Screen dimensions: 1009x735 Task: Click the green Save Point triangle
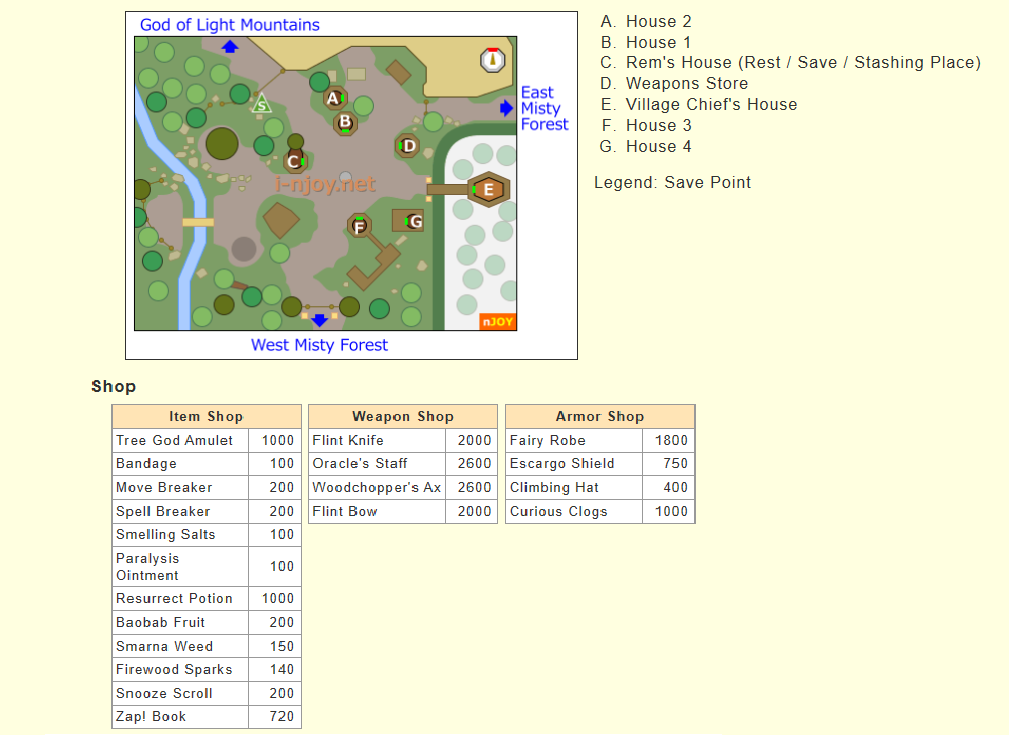tap(261, 103)
